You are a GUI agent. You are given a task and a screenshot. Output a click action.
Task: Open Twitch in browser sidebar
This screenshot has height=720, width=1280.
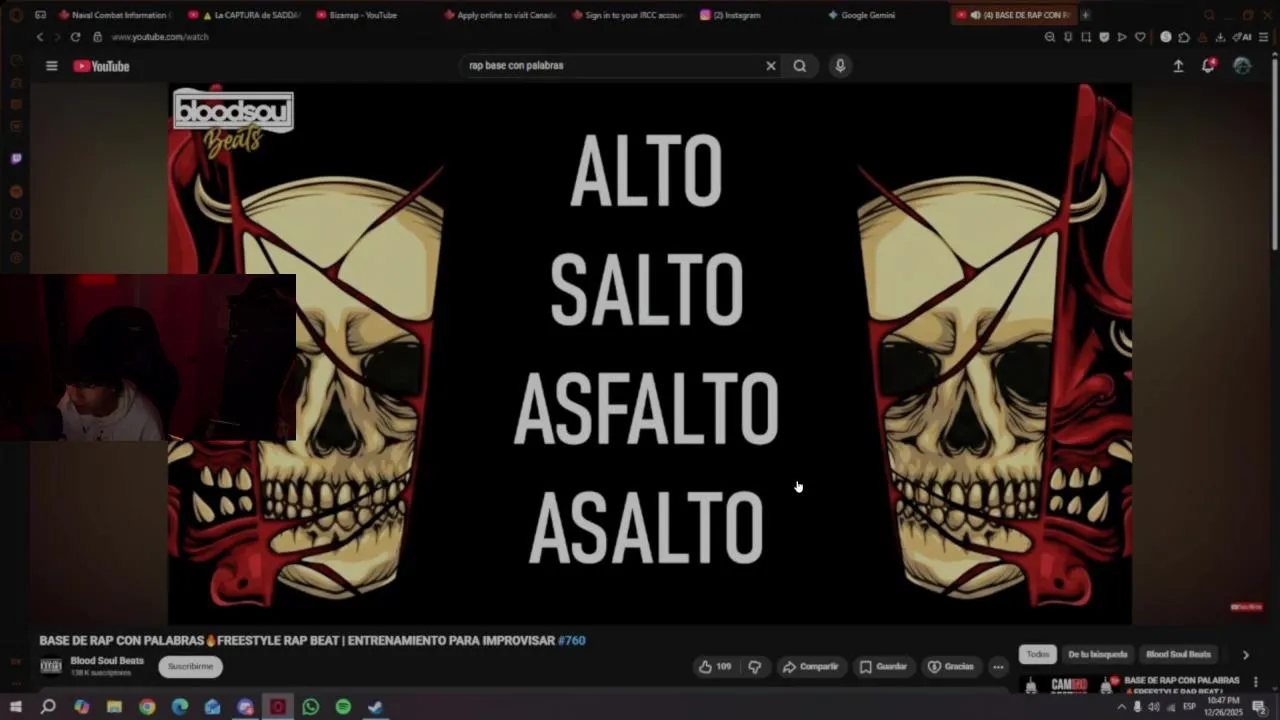16,158
